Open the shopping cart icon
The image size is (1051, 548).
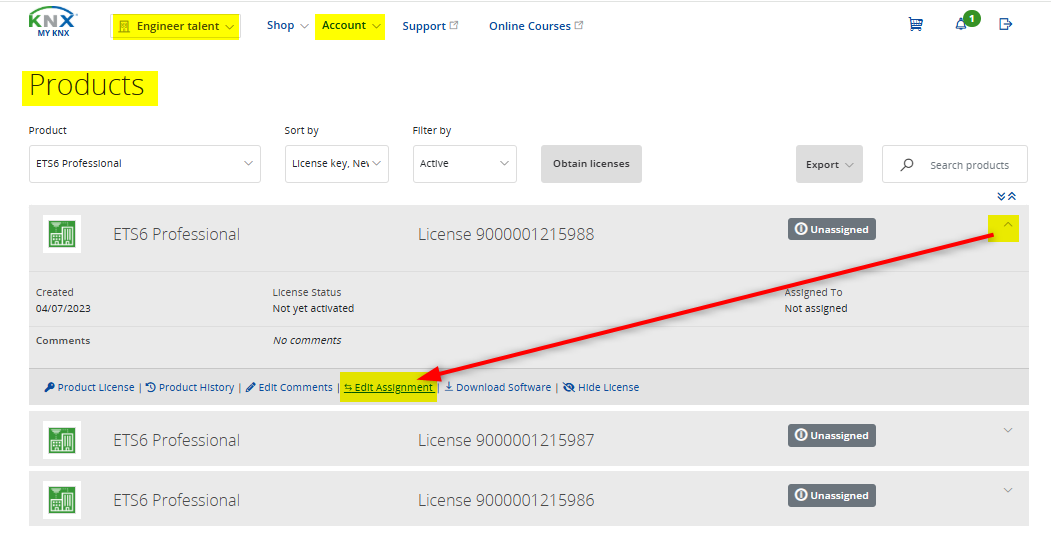tap(916, 24)
